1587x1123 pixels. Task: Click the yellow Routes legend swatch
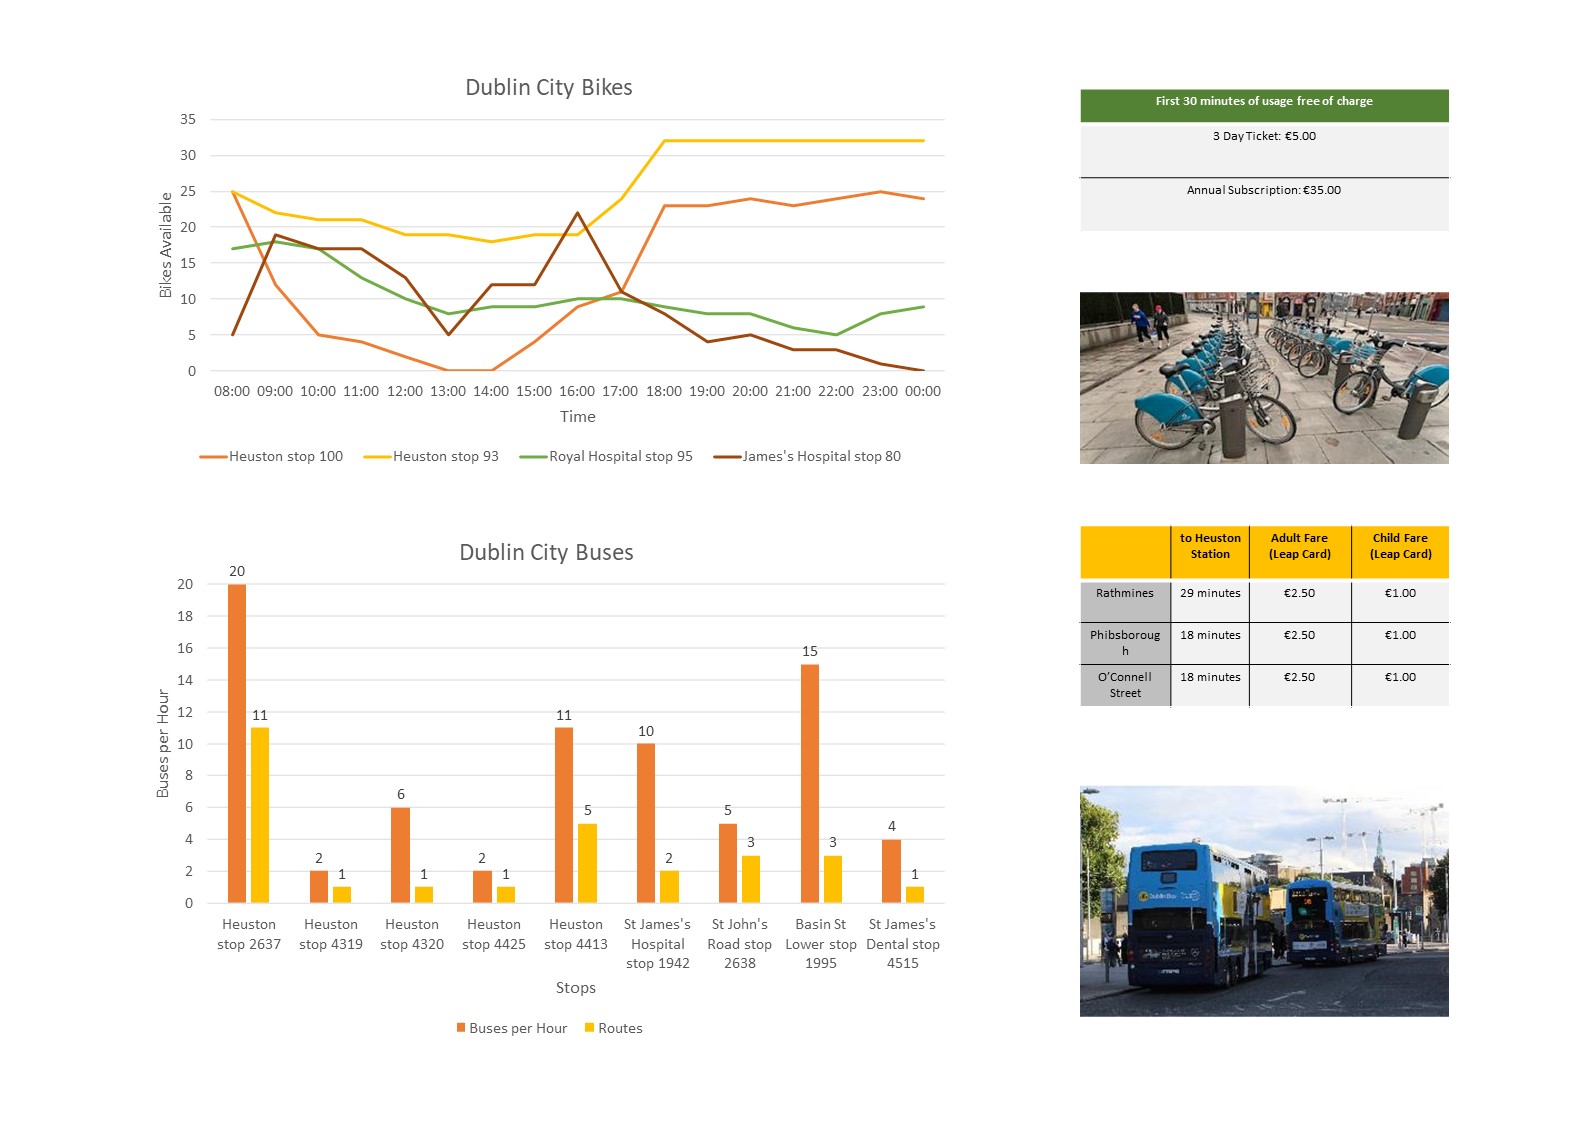(590, 1028)
